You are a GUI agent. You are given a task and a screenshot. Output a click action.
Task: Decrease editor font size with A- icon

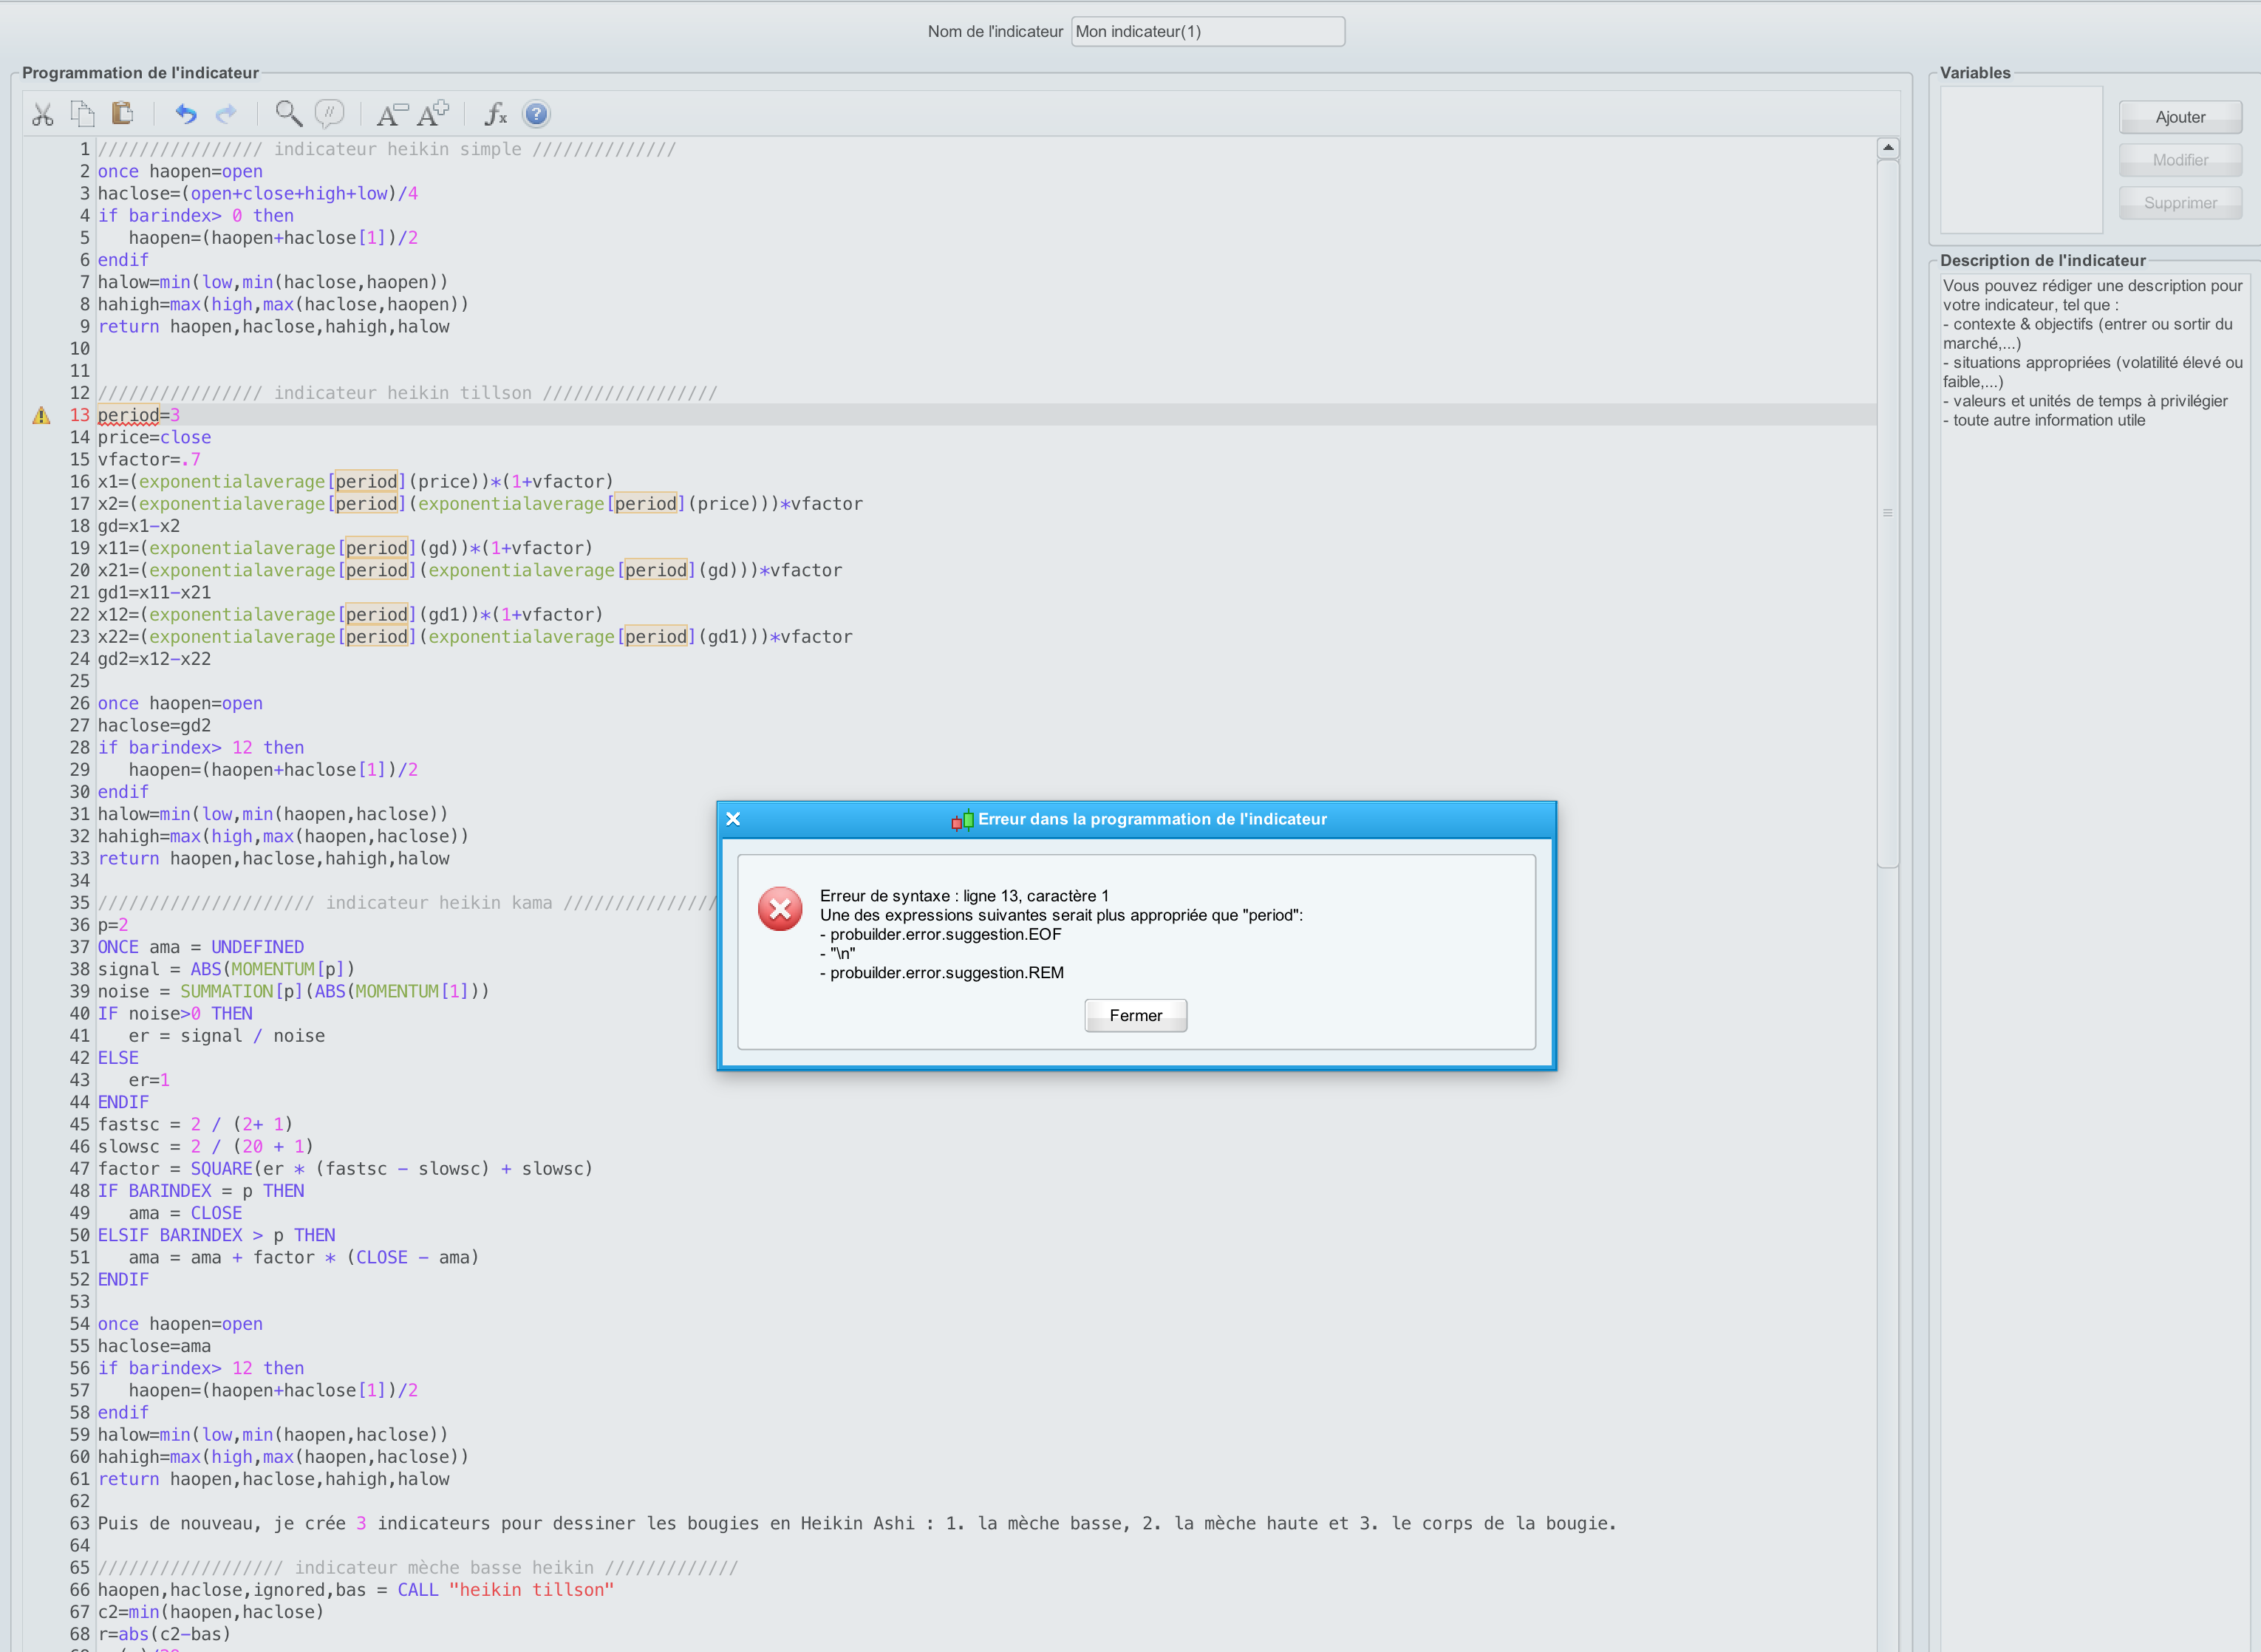[391, 114]
